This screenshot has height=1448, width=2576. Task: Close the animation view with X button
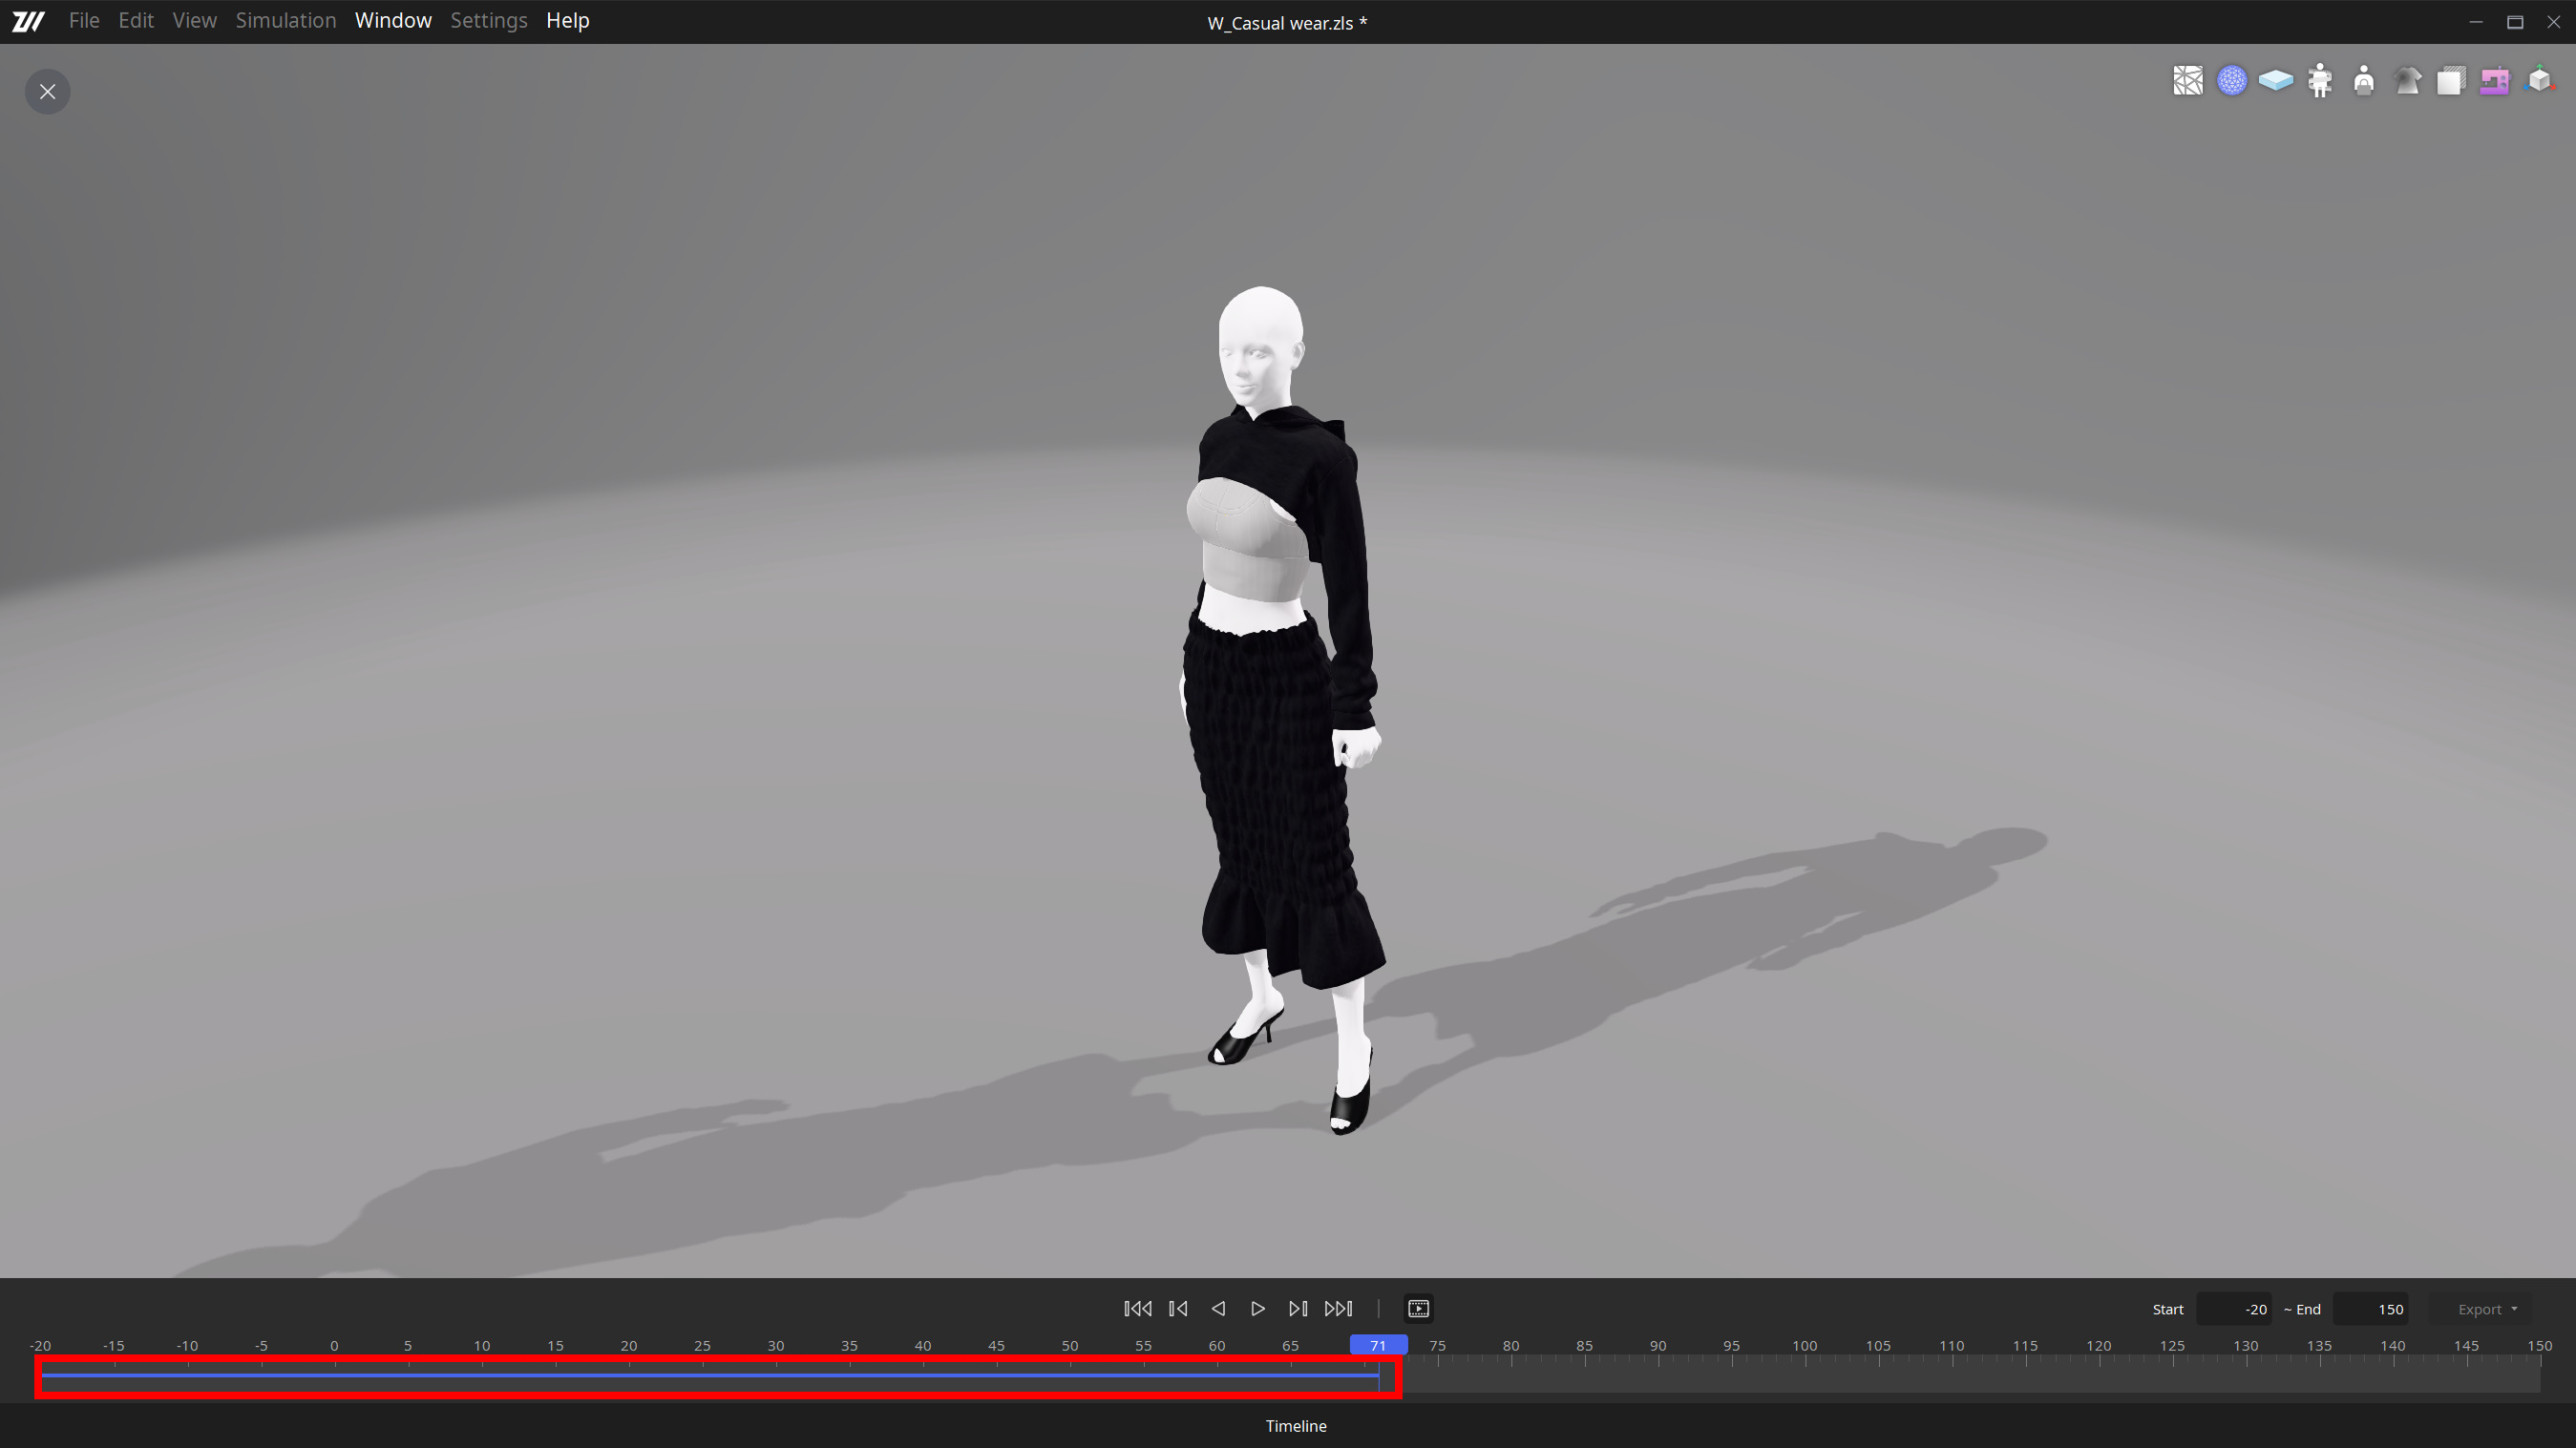pyautogui.click(x=47, y=92)
